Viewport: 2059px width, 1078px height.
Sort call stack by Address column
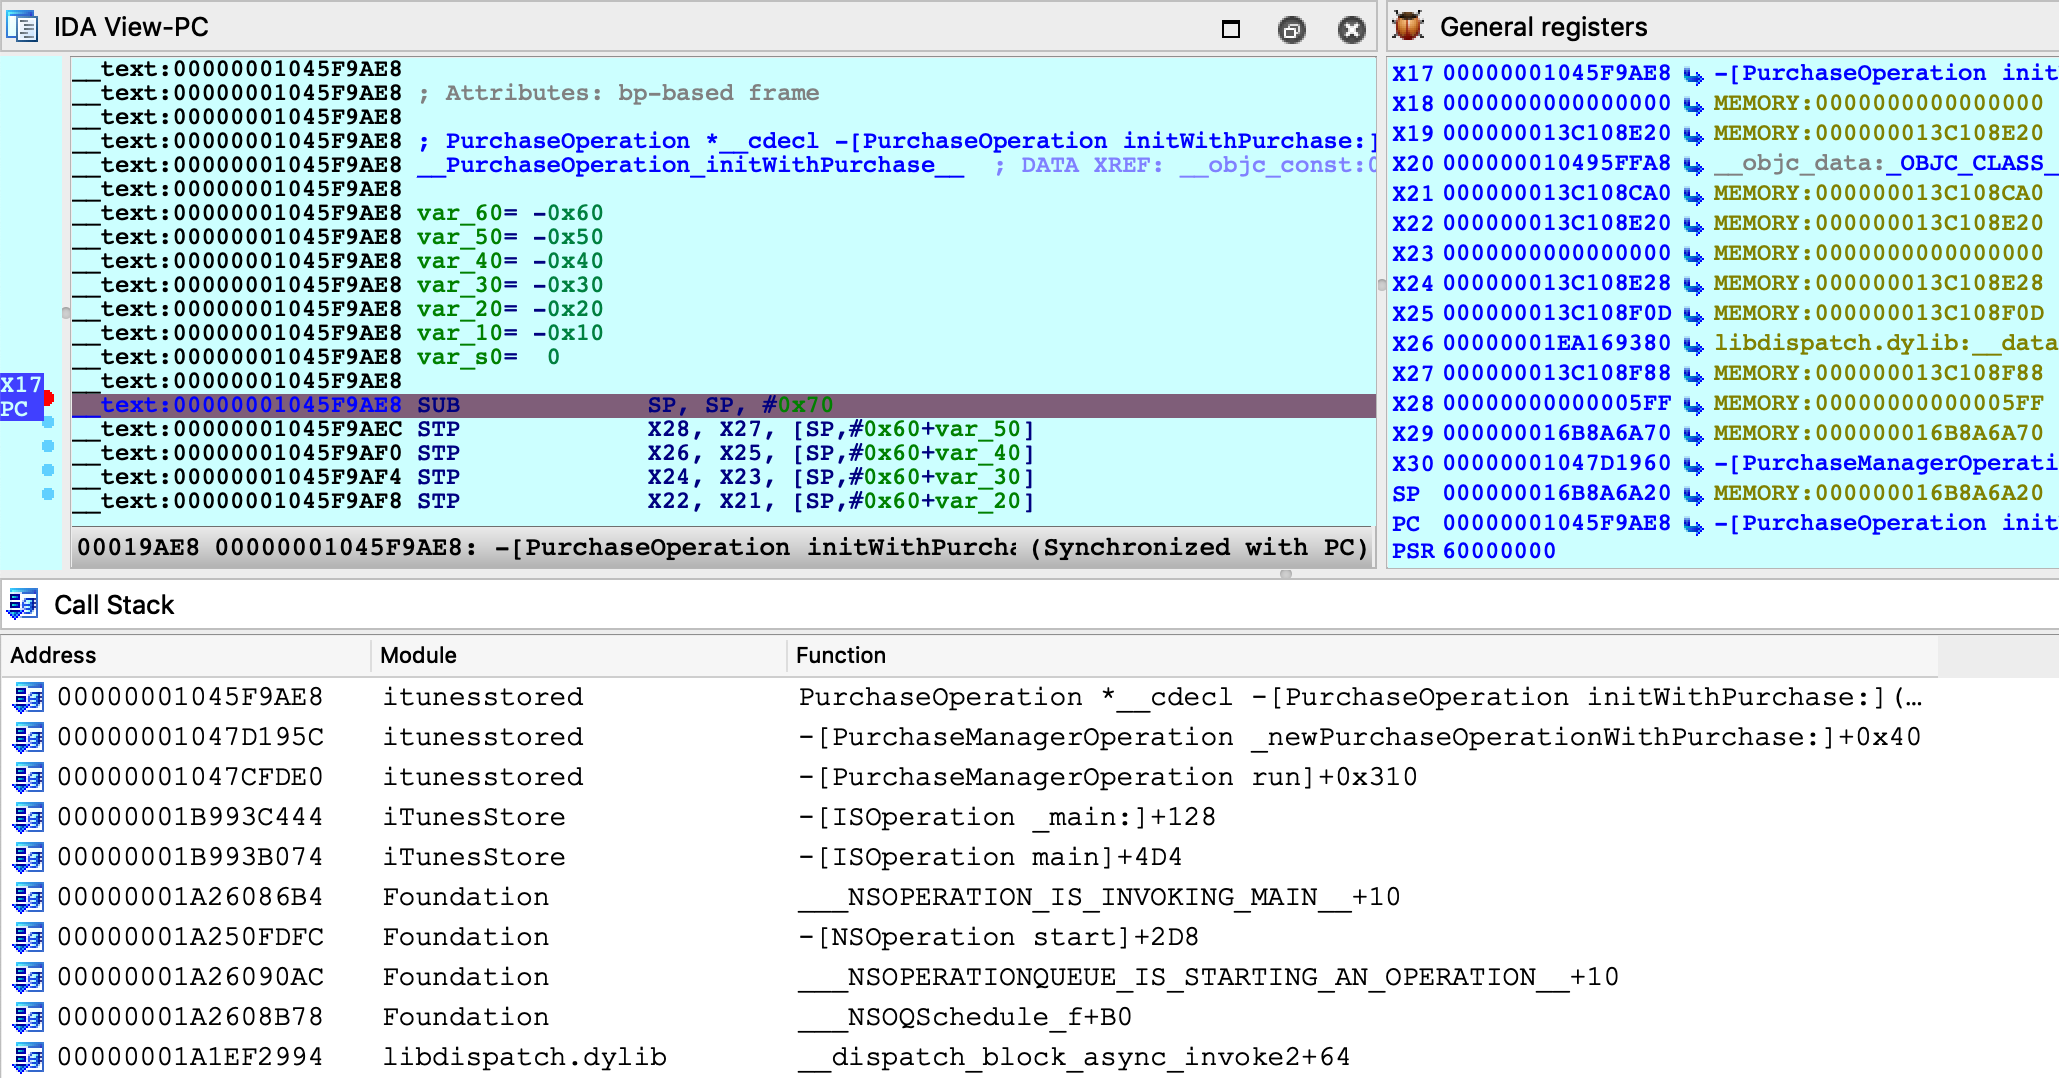click(54, 655)
